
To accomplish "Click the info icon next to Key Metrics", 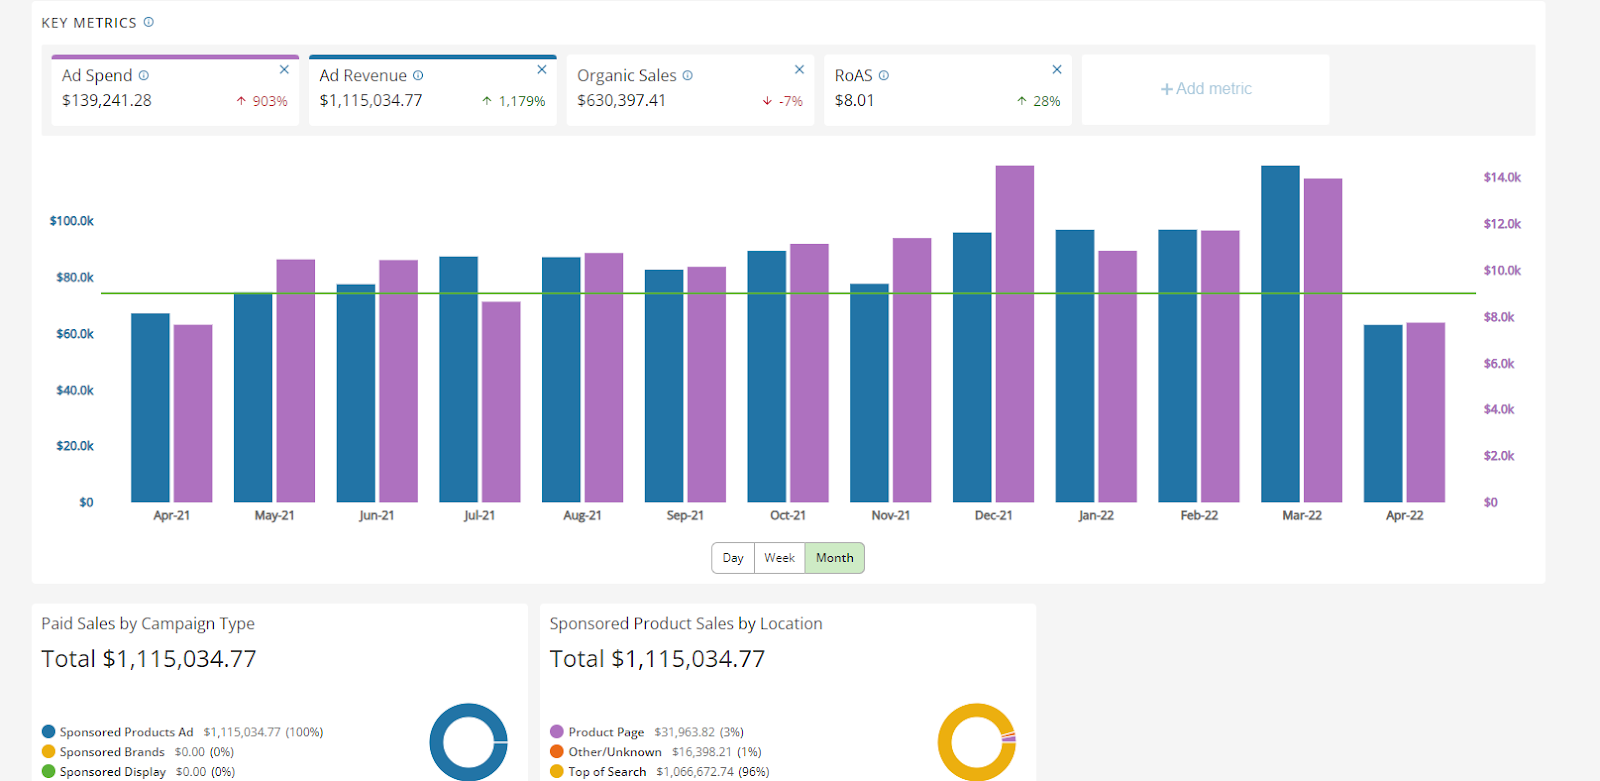I will (x=149, y=22).
